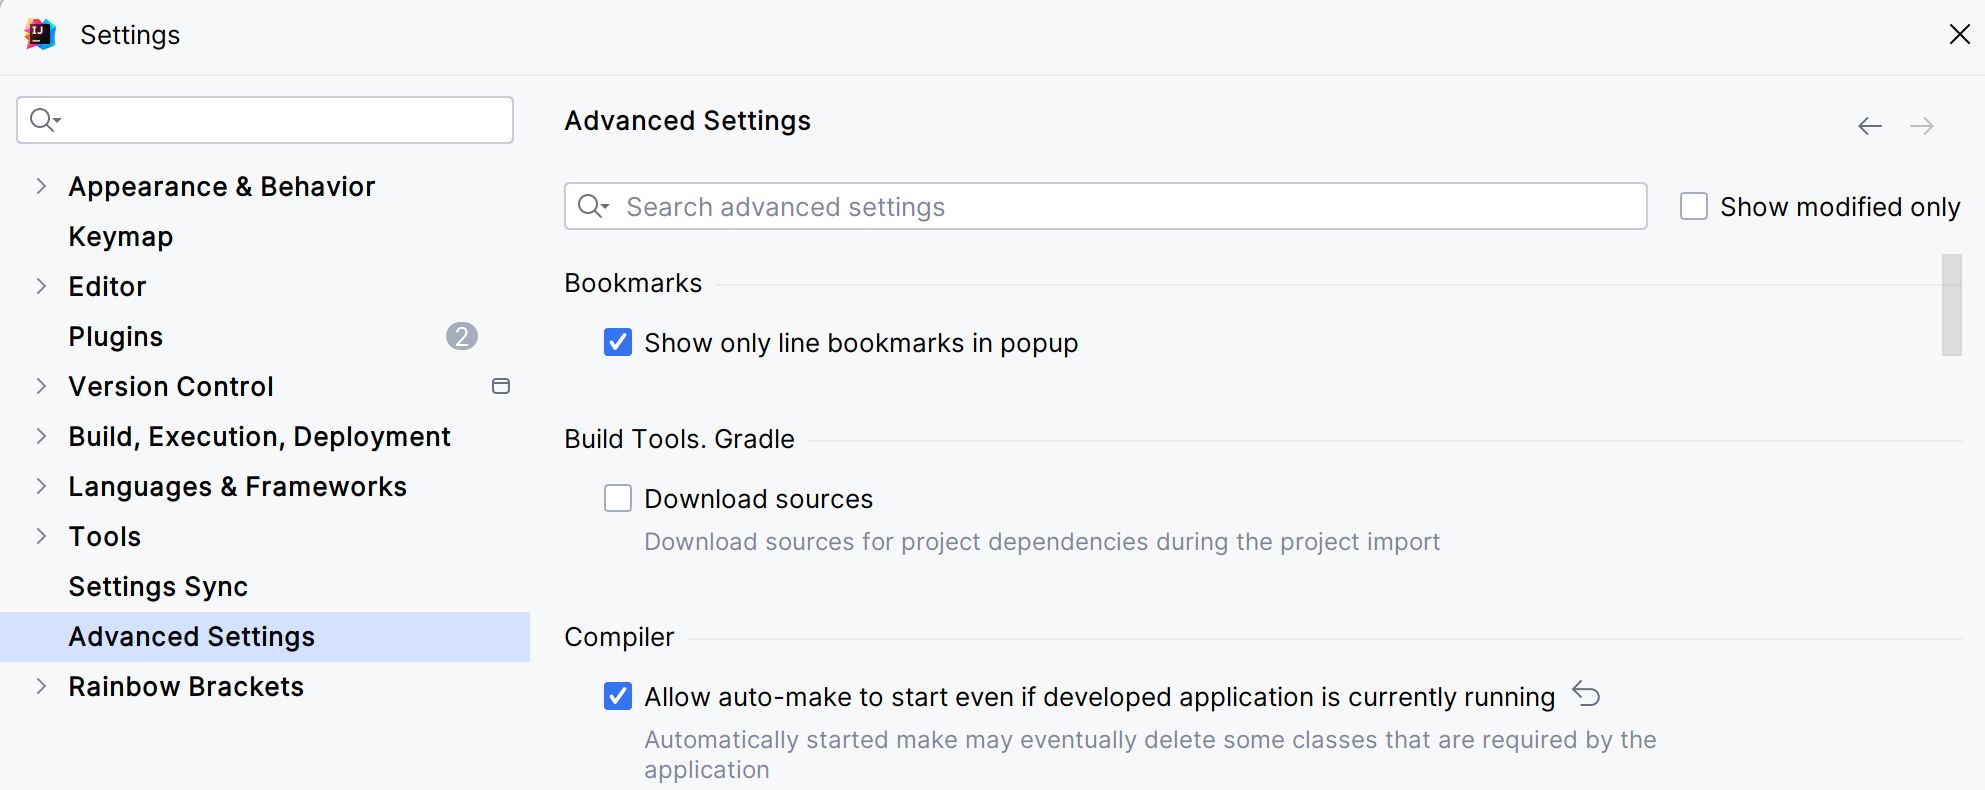
Task: Click the back navigation arrow
Action: [1869, 126]
